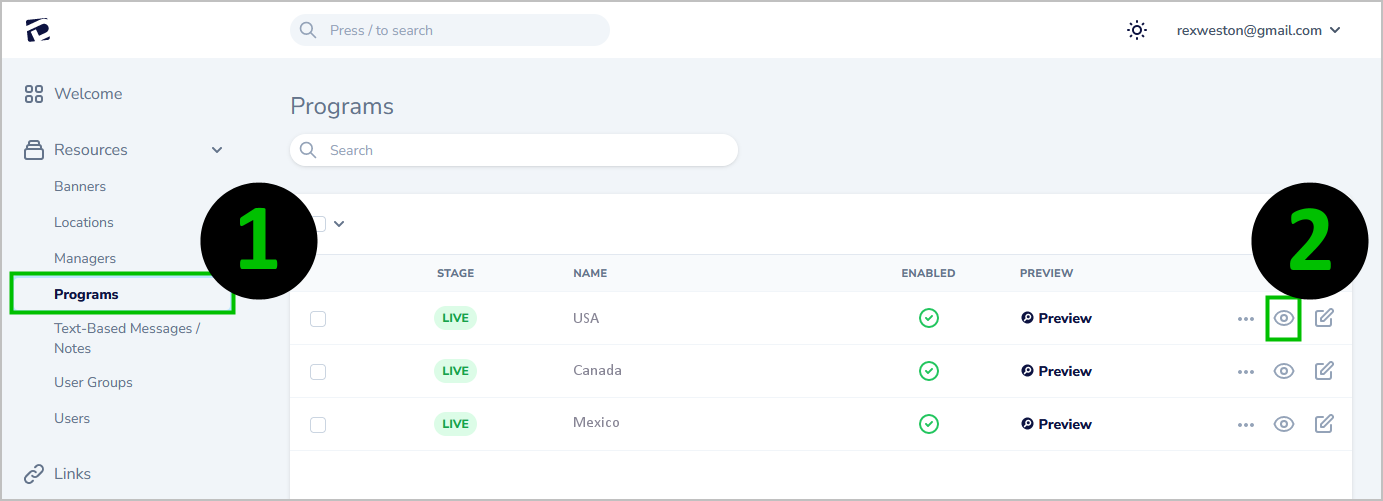Click the app logo in top-left corner
The width and height of the screenshot is (1383, 501).
[38, 30]
